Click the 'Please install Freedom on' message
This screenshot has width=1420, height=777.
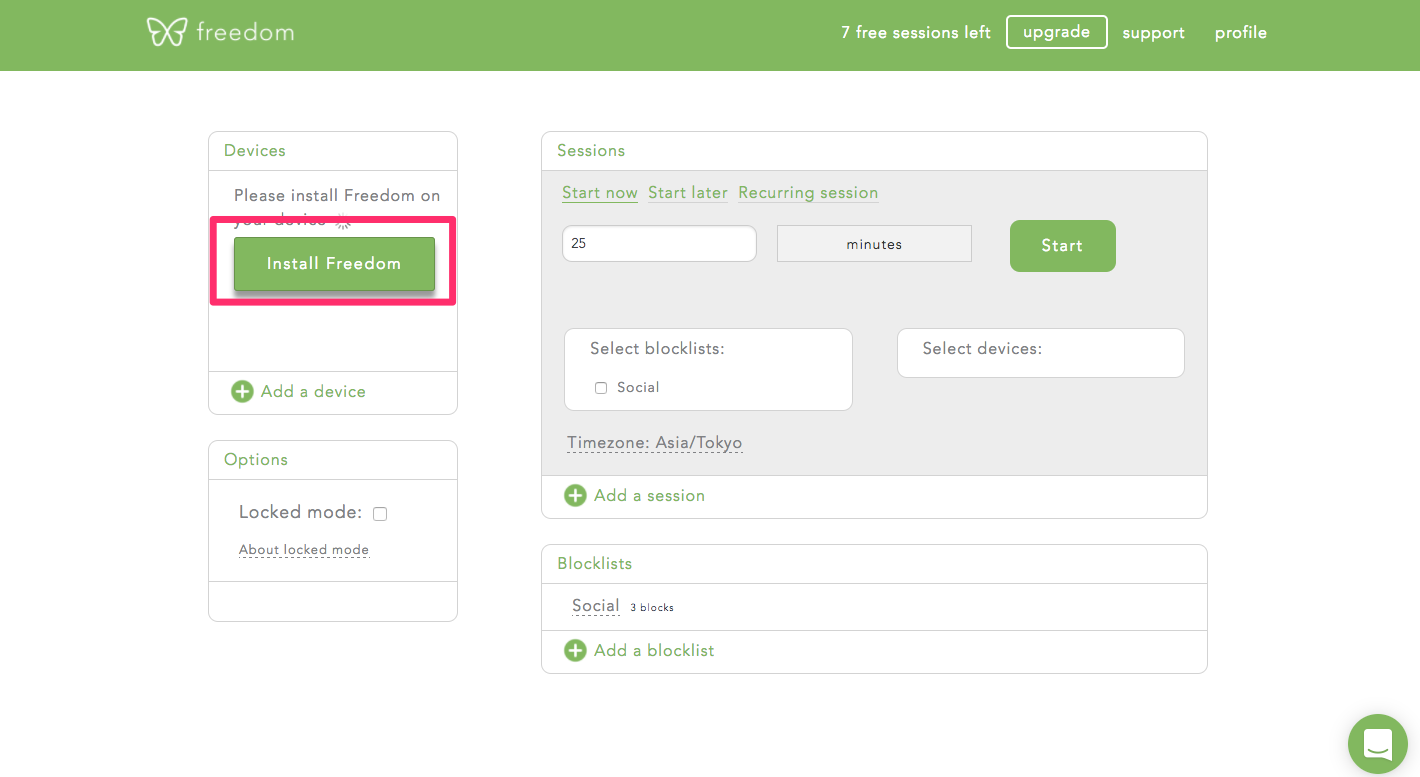tap(337, 195)
